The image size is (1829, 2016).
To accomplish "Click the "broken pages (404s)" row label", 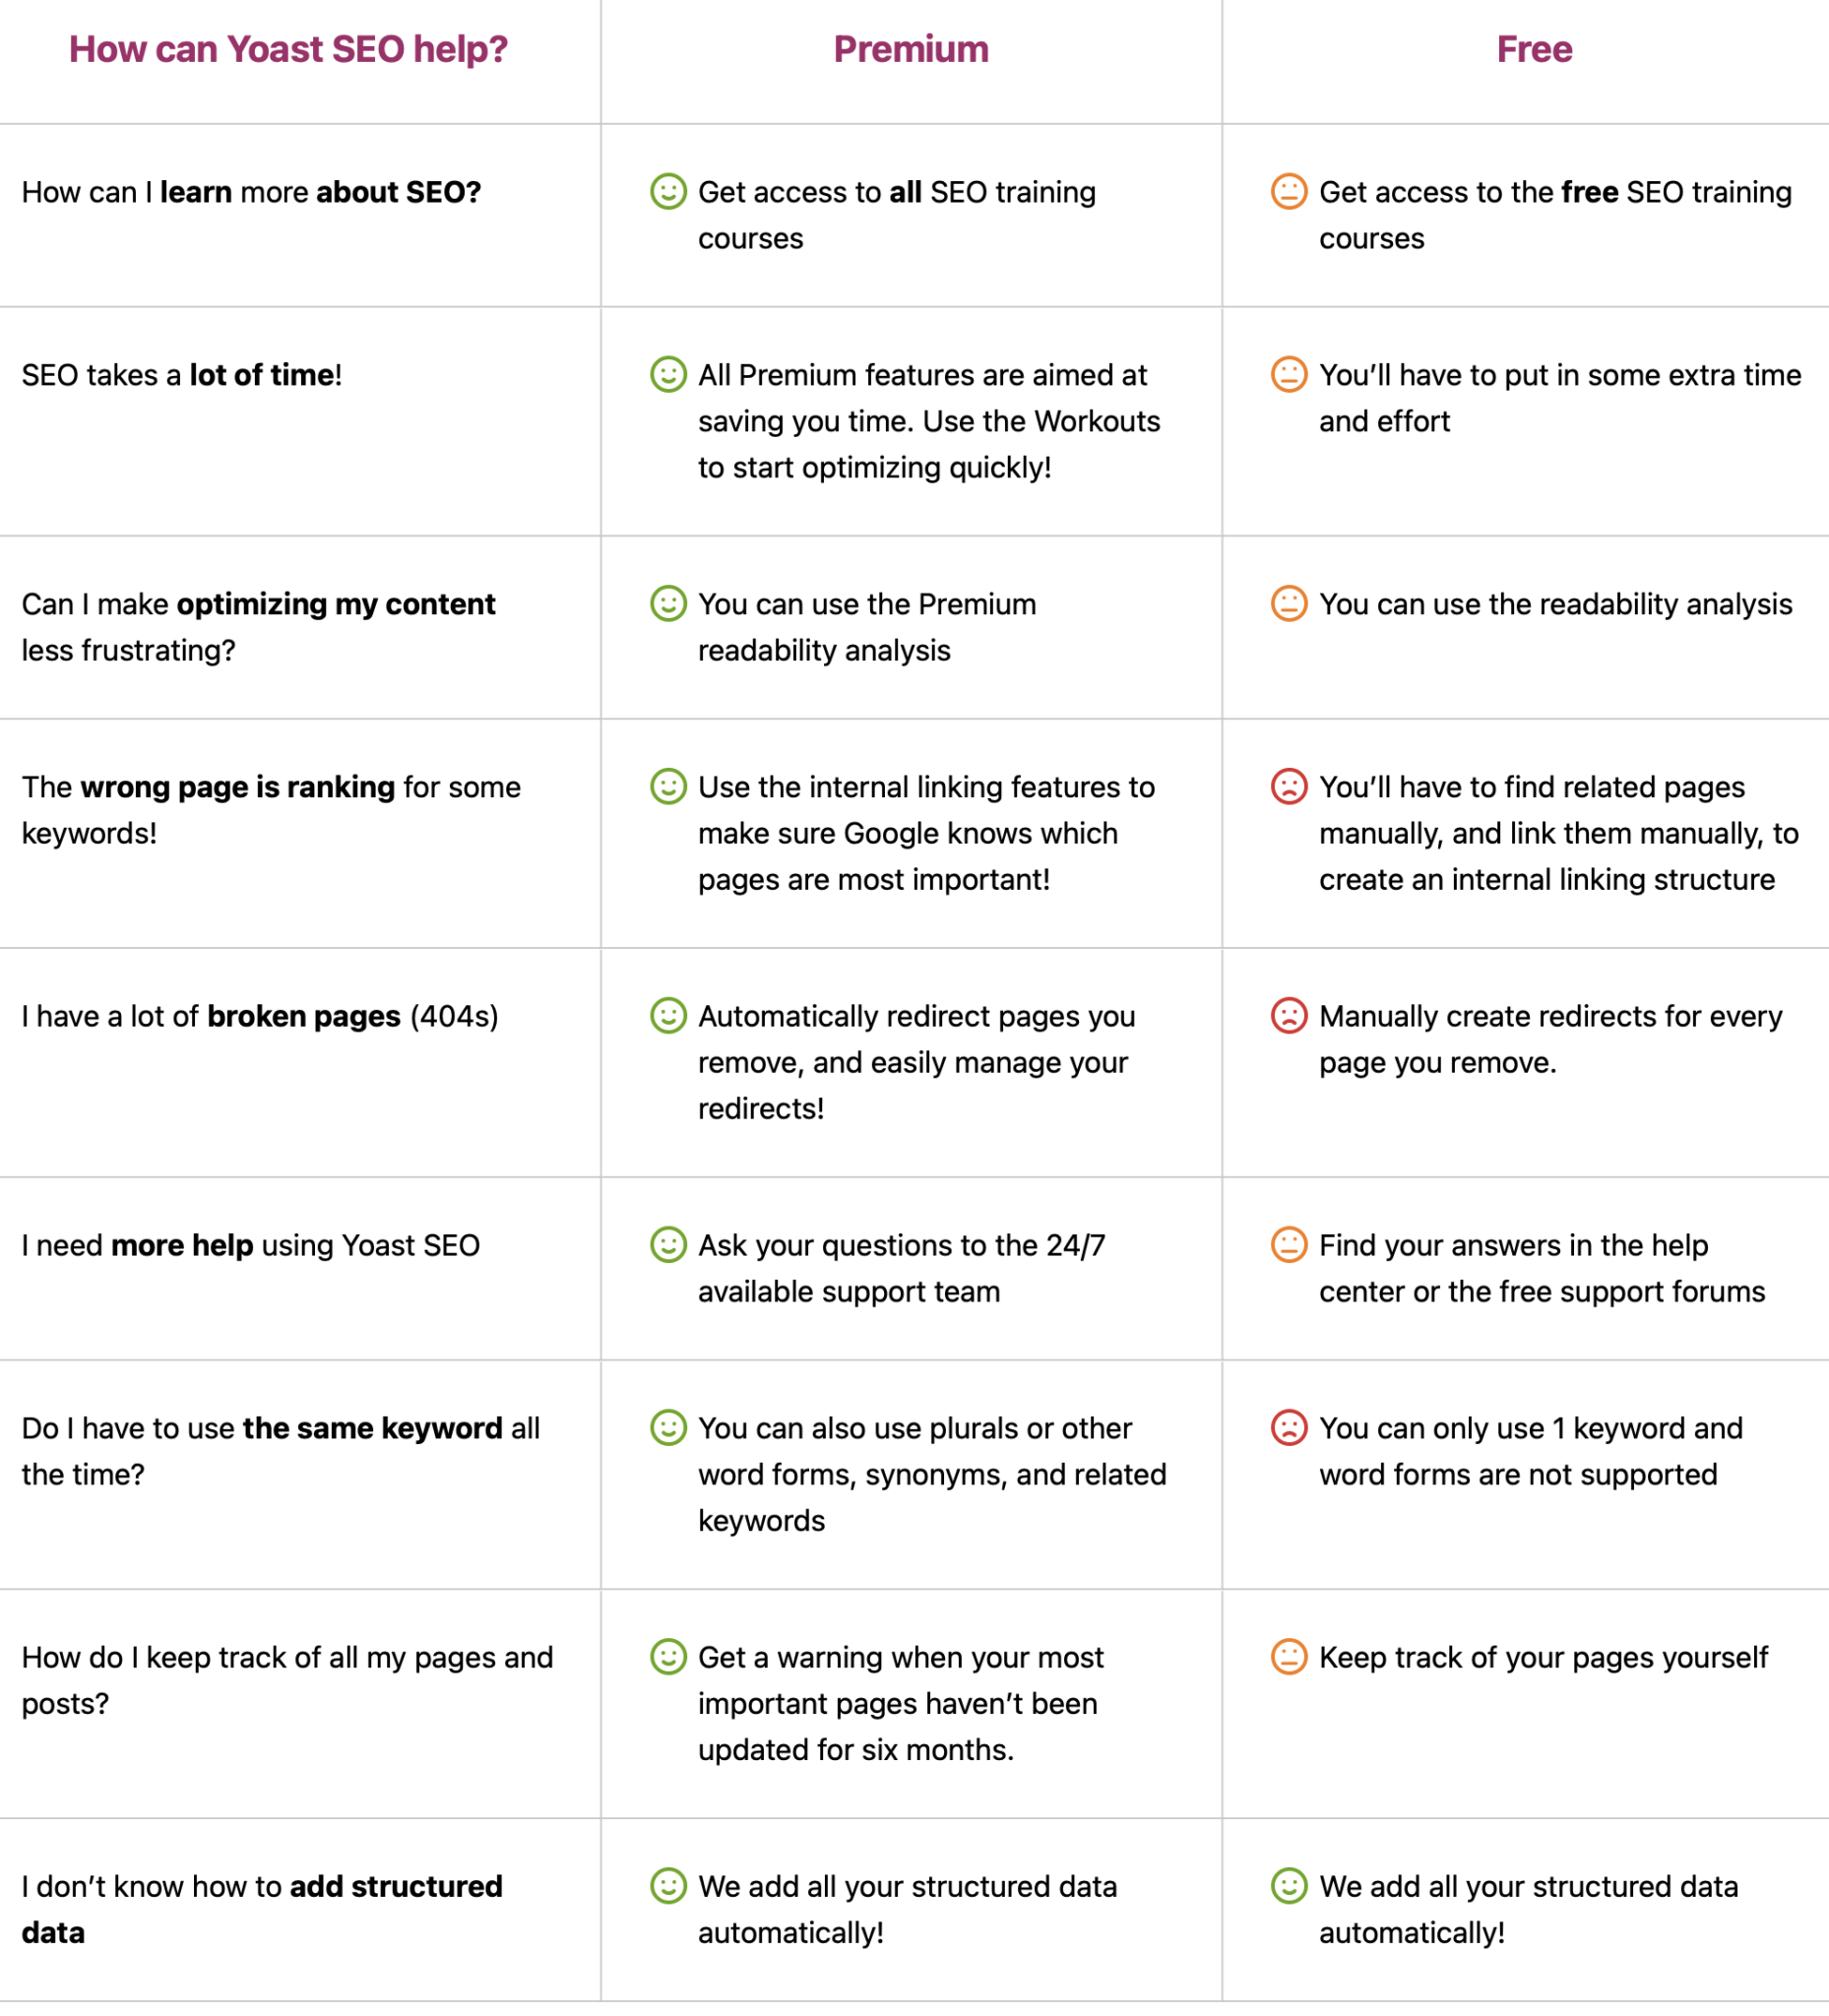I will (260, 1016).
